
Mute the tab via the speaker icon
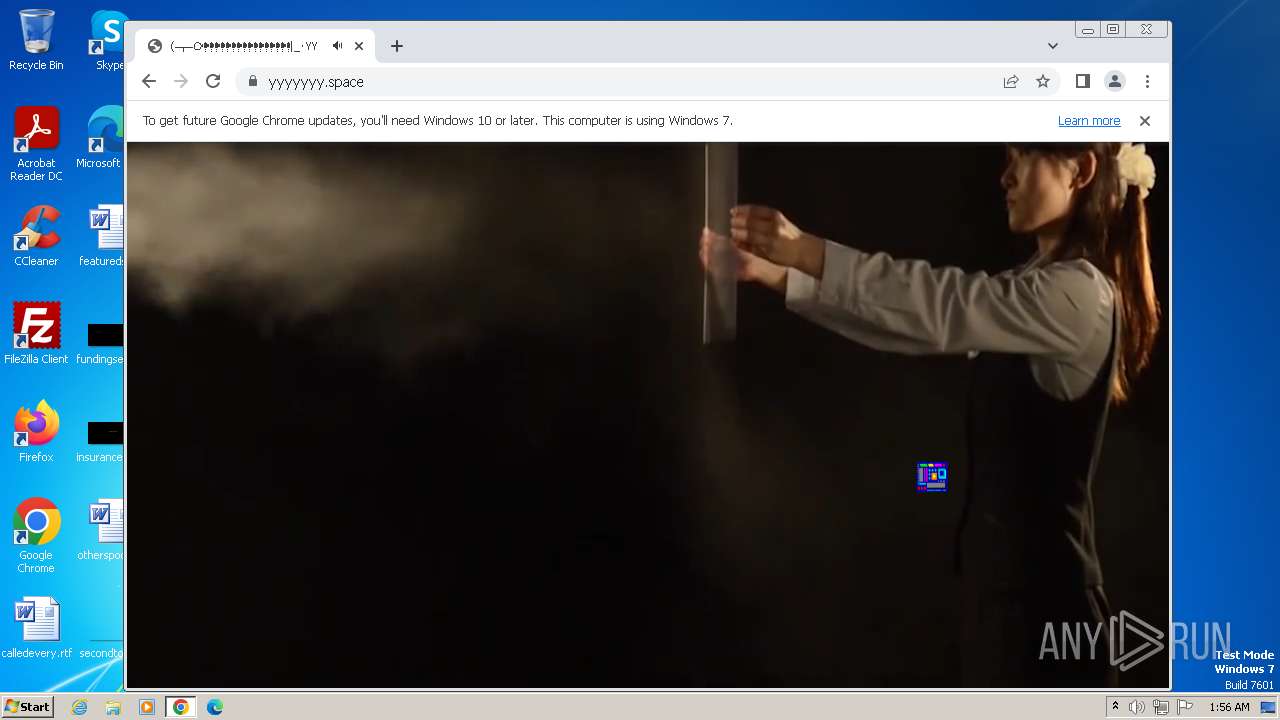coord(337,46)
